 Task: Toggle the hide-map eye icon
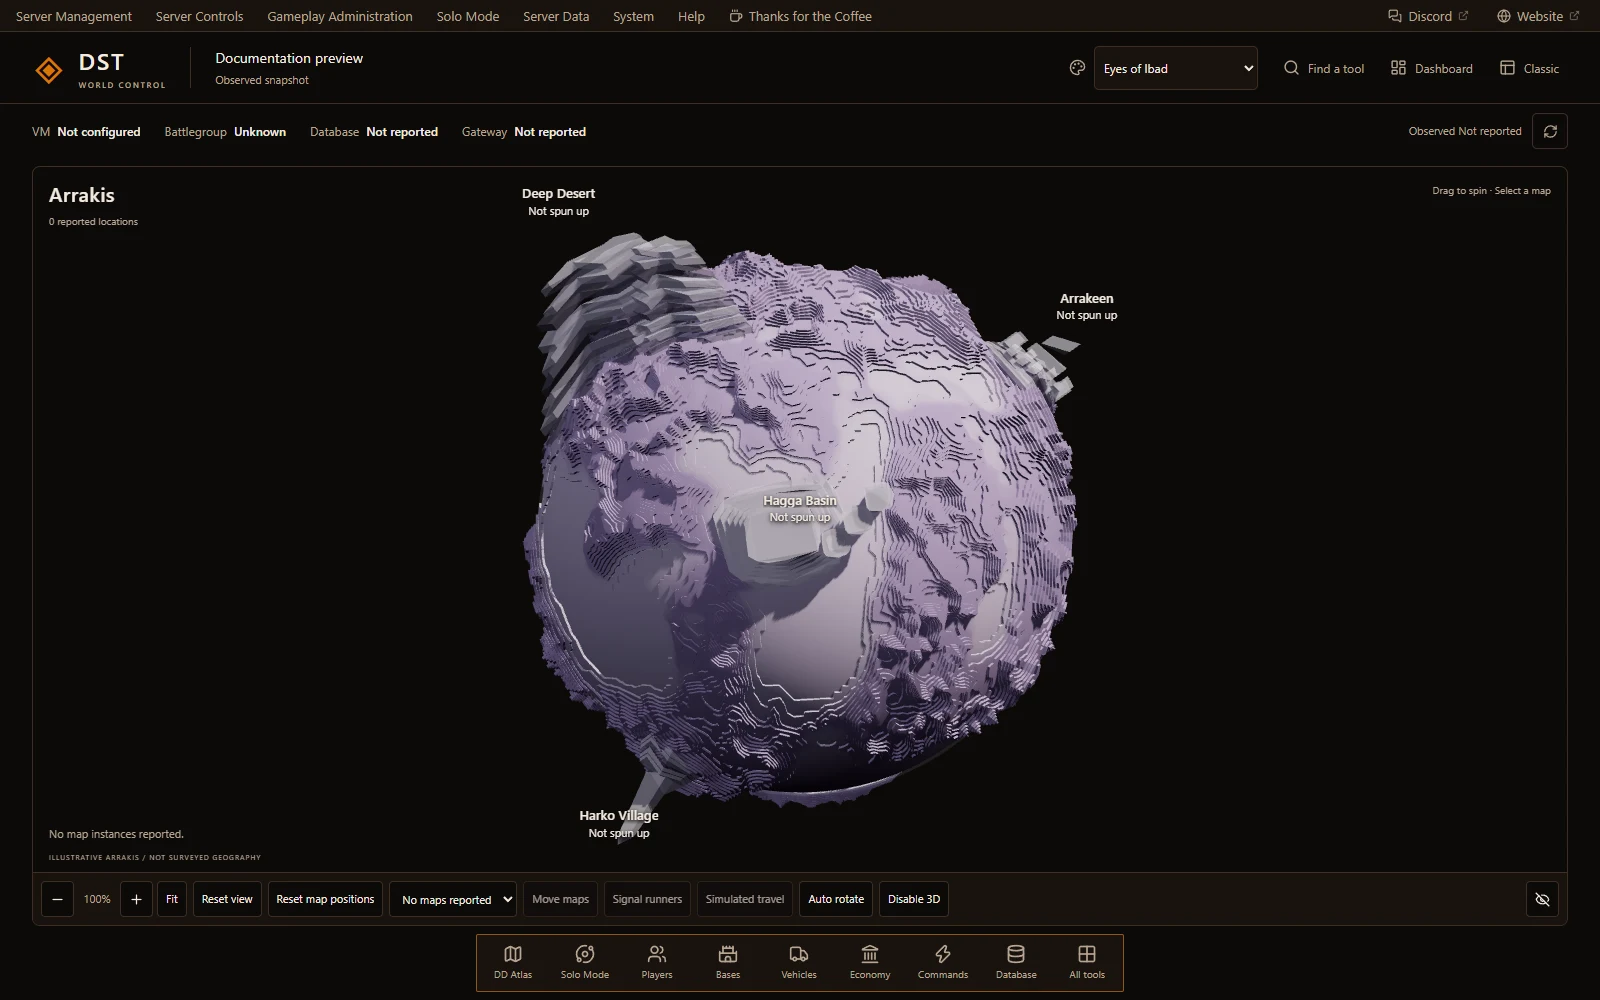tap(1542, 899)
